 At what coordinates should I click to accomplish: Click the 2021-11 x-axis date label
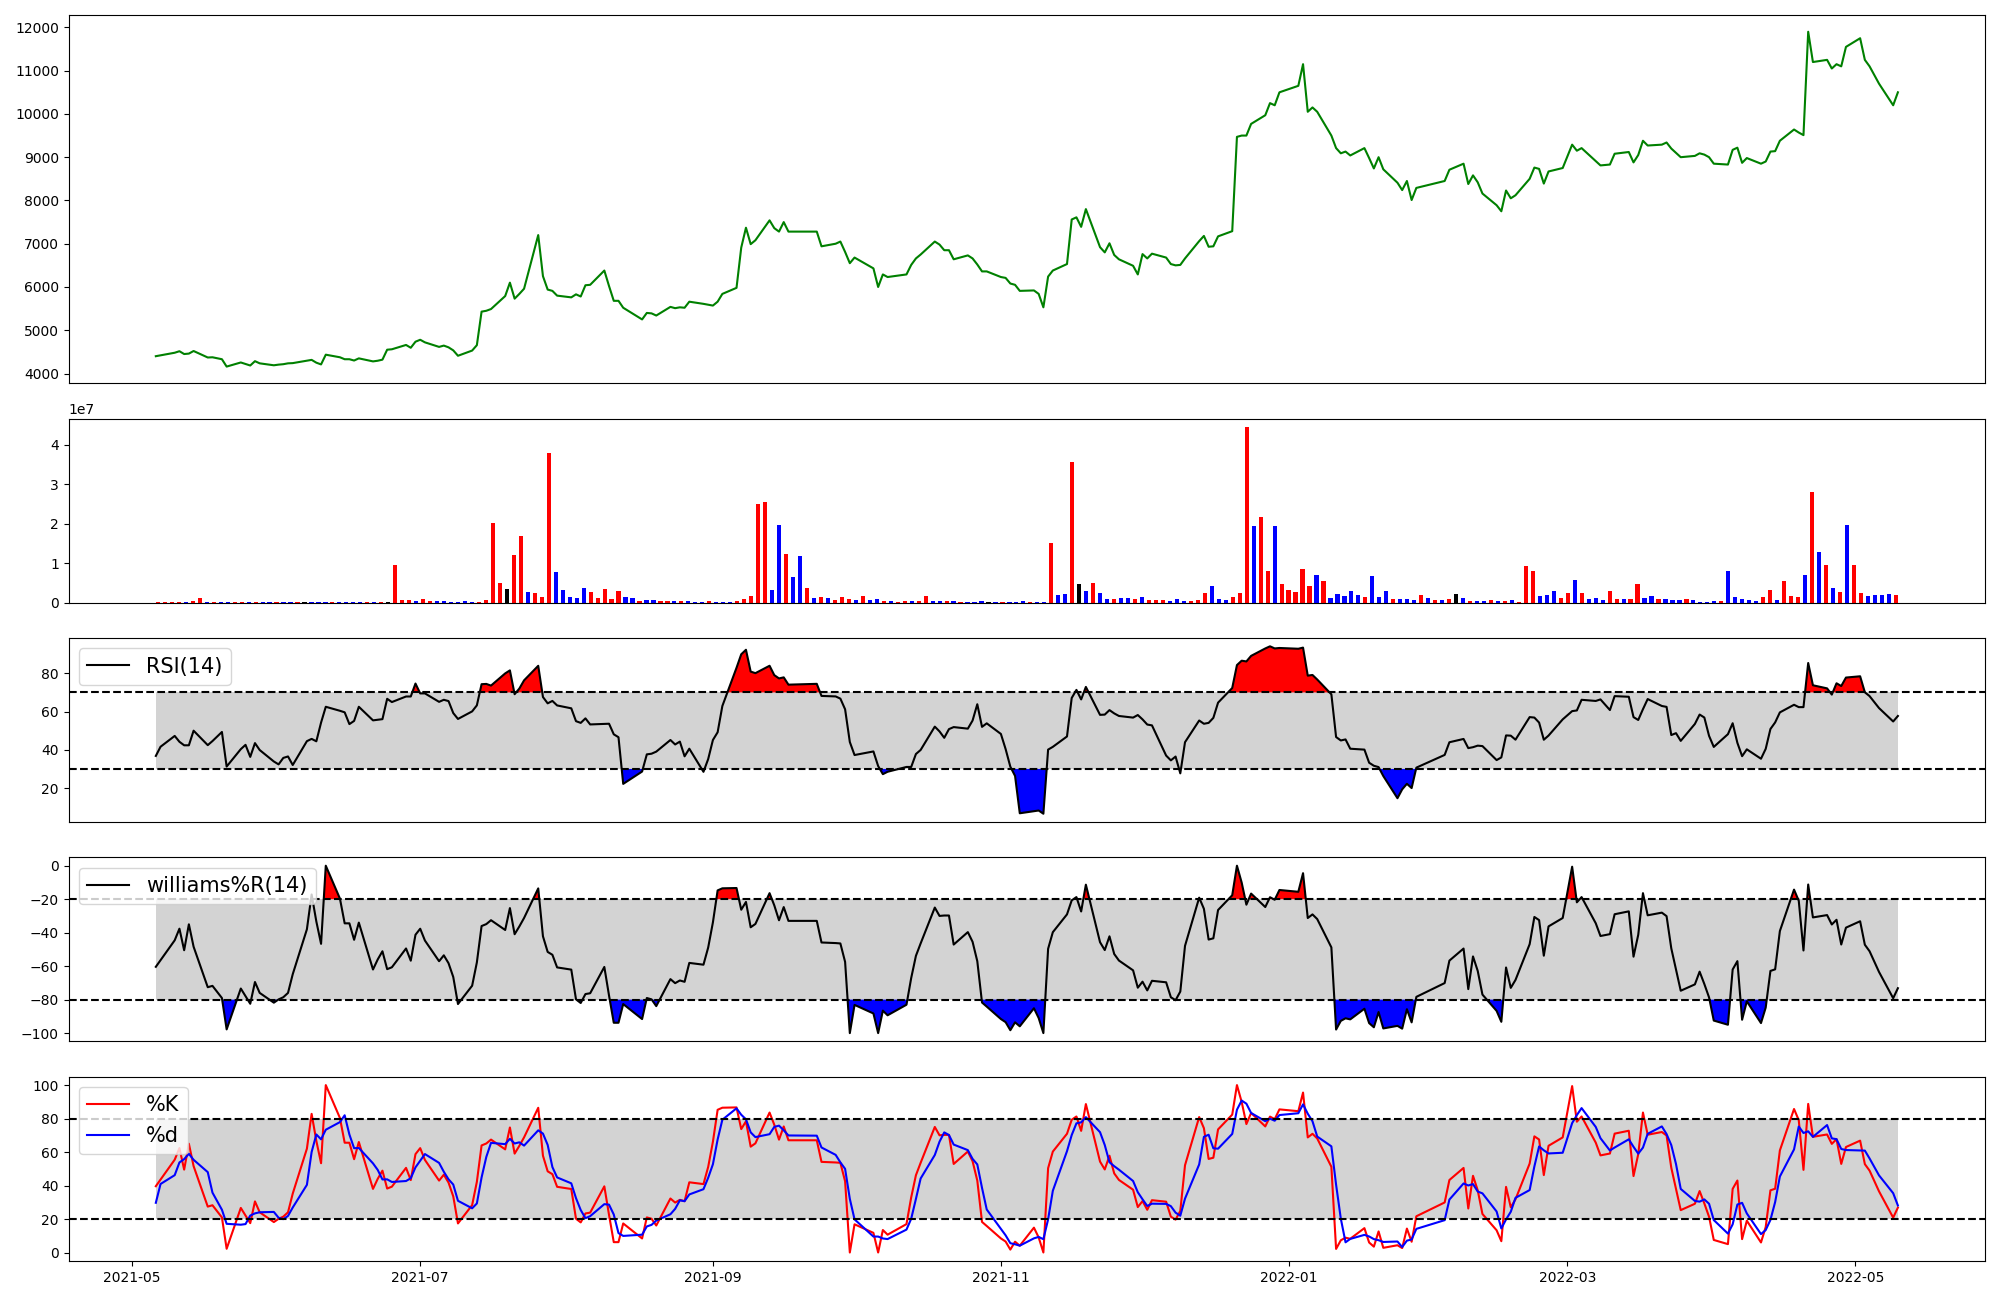(1001, 1277)
